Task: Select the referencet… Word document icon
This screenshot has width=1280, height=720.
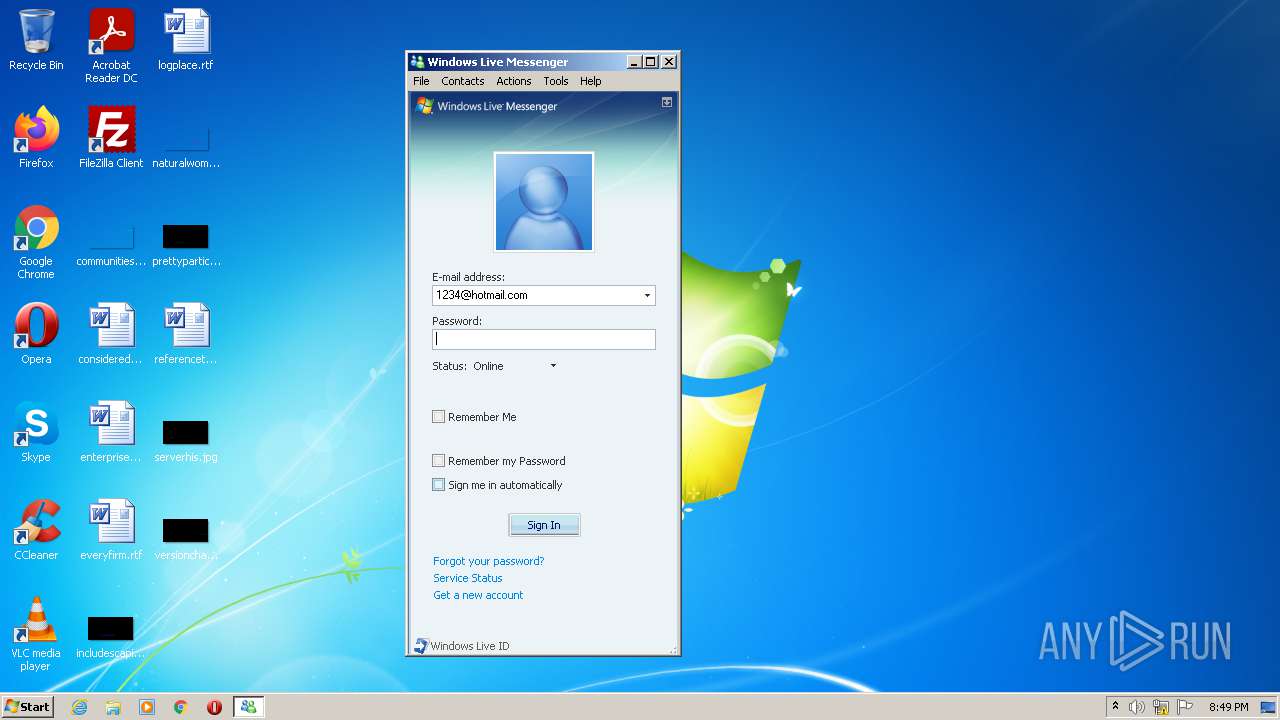Action: (186, 334)
